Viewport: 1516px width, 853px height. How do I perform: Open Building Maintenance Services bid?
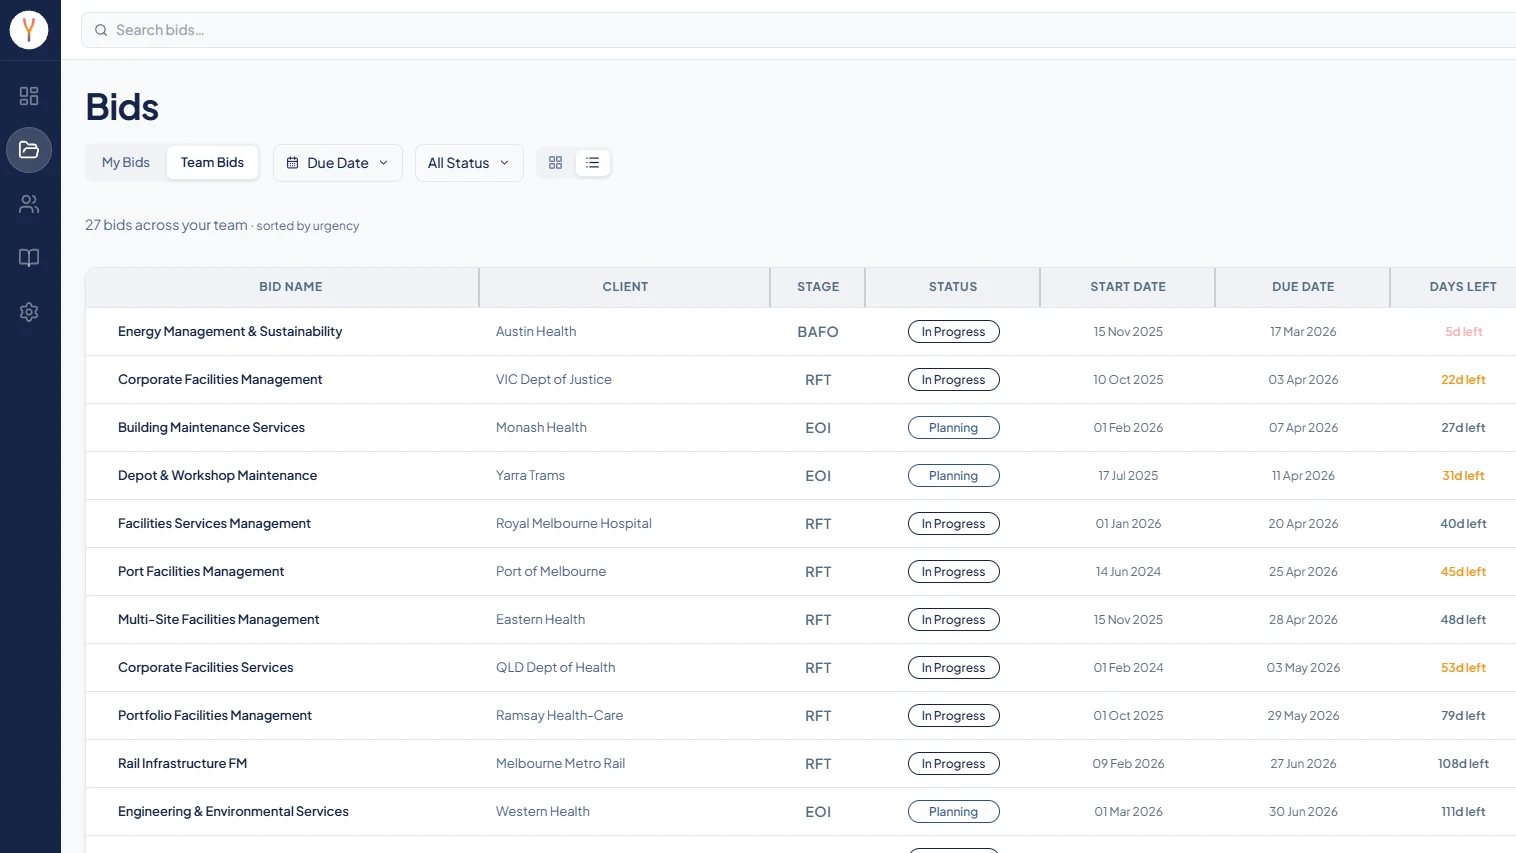click(x=211, y=428)
